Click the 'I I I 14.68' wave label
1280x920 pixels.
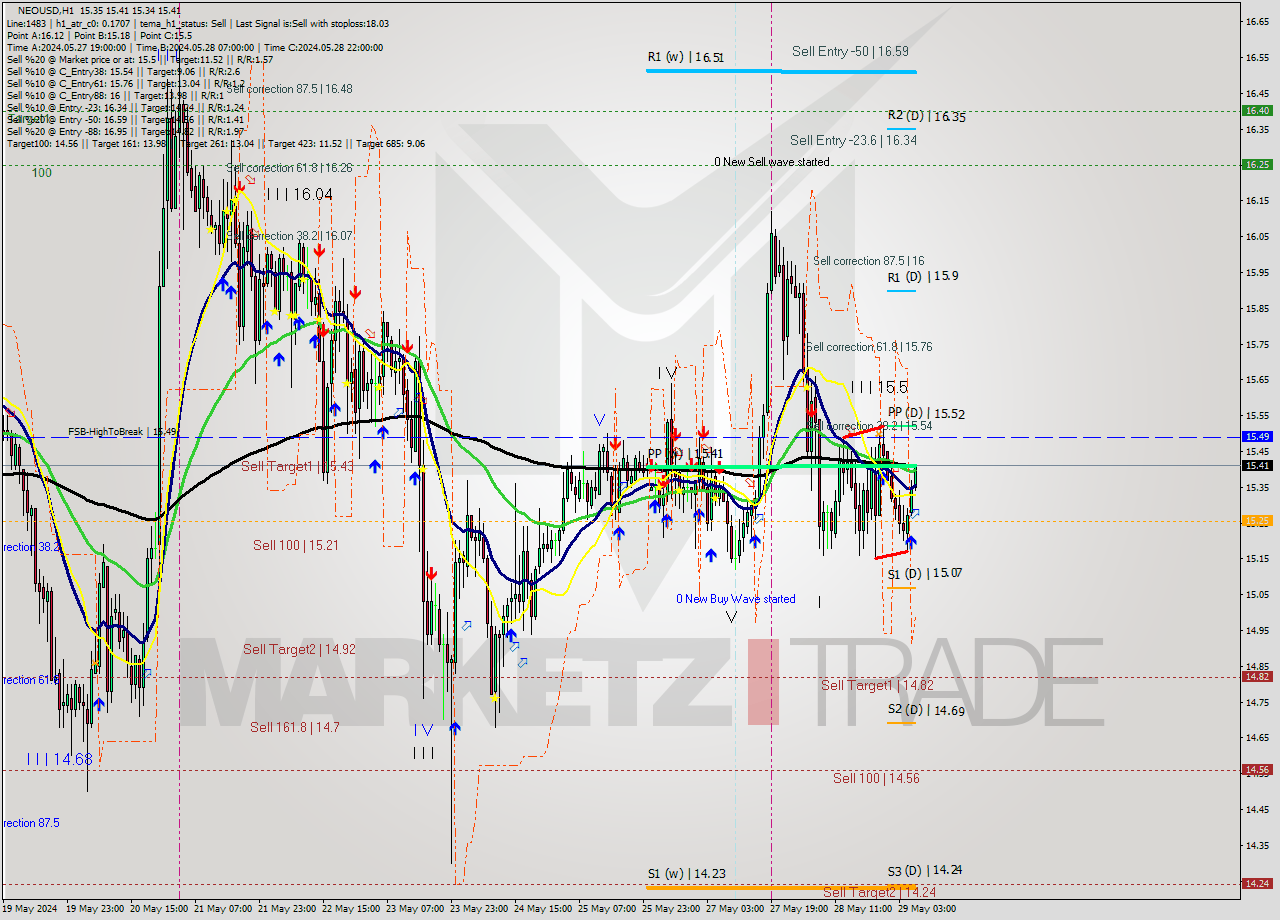[60, 760]
